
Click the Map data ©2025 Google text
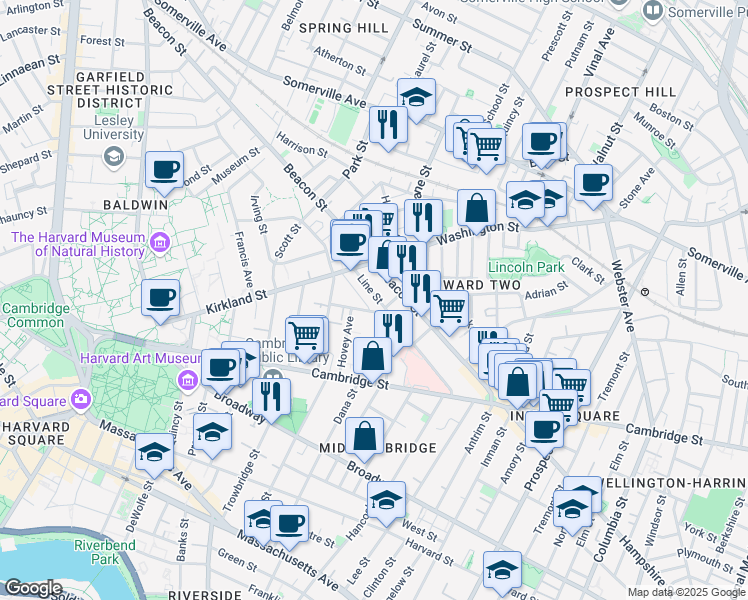(687, 593)
